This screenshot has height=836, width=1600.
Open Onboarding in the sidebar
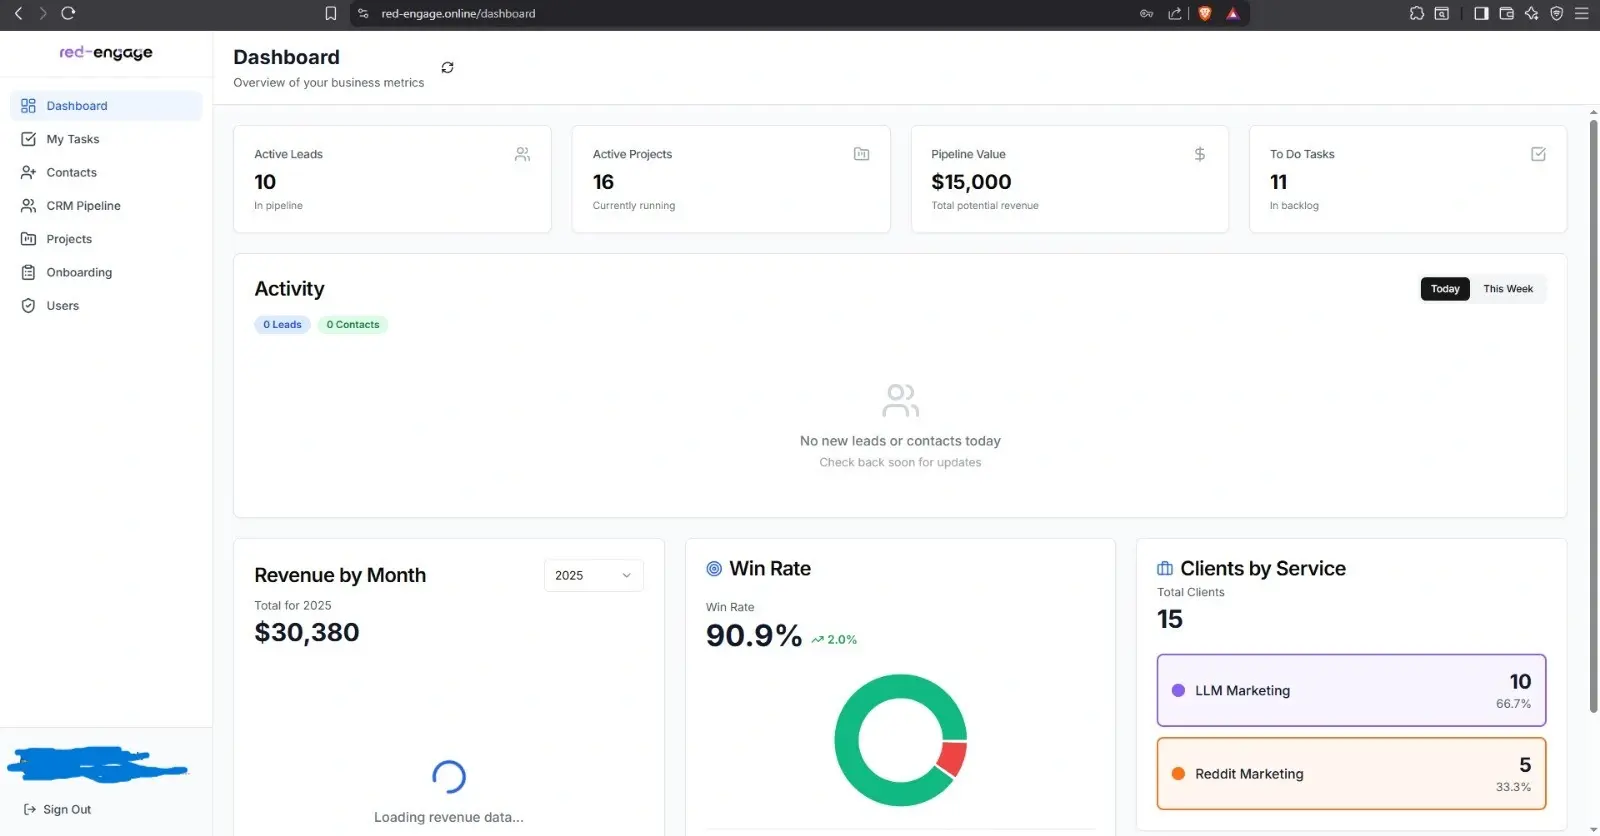[106, 272]
